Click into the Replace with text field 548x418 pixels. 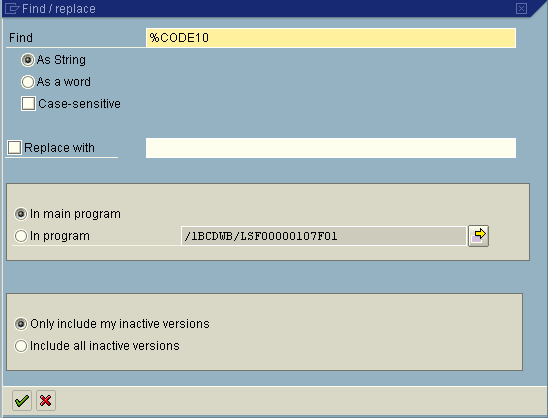331,148
